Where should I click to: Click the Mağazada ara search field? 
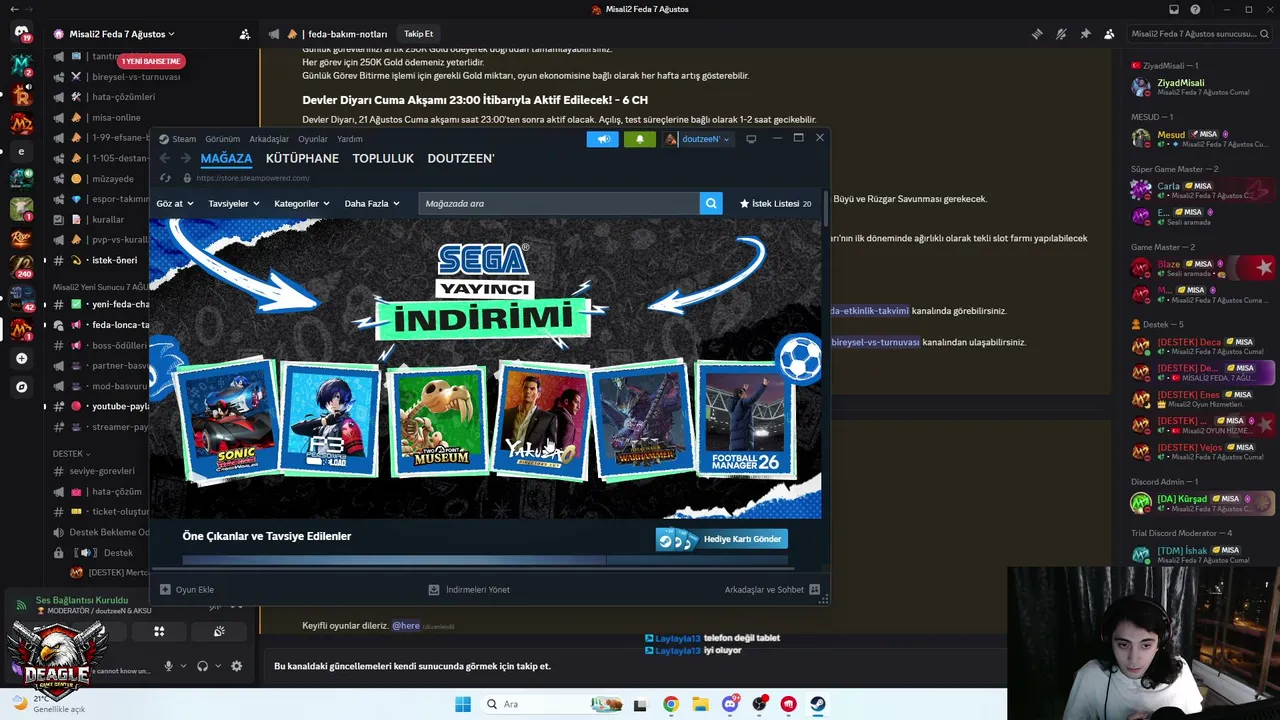559,203
